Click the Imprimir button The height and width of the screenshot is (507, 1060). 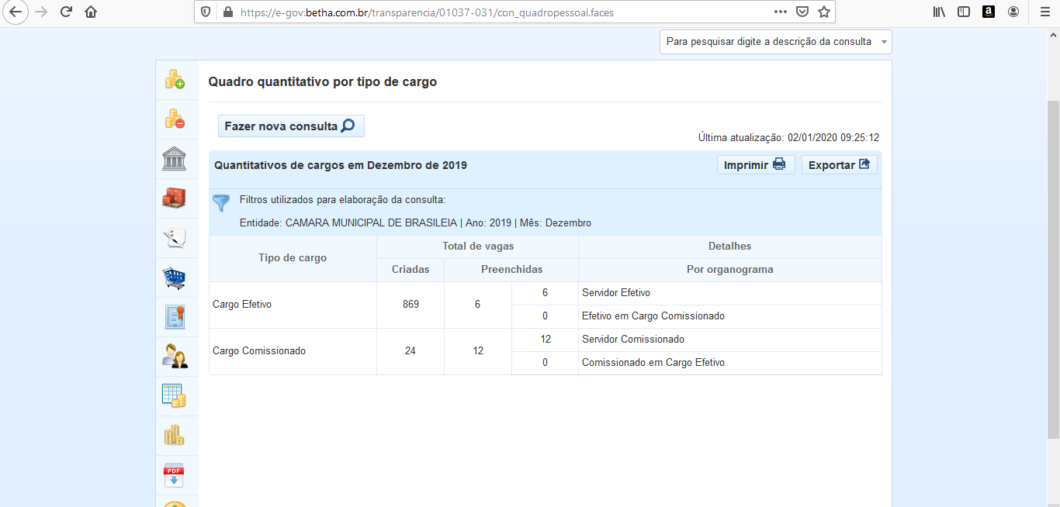[756, 165]
